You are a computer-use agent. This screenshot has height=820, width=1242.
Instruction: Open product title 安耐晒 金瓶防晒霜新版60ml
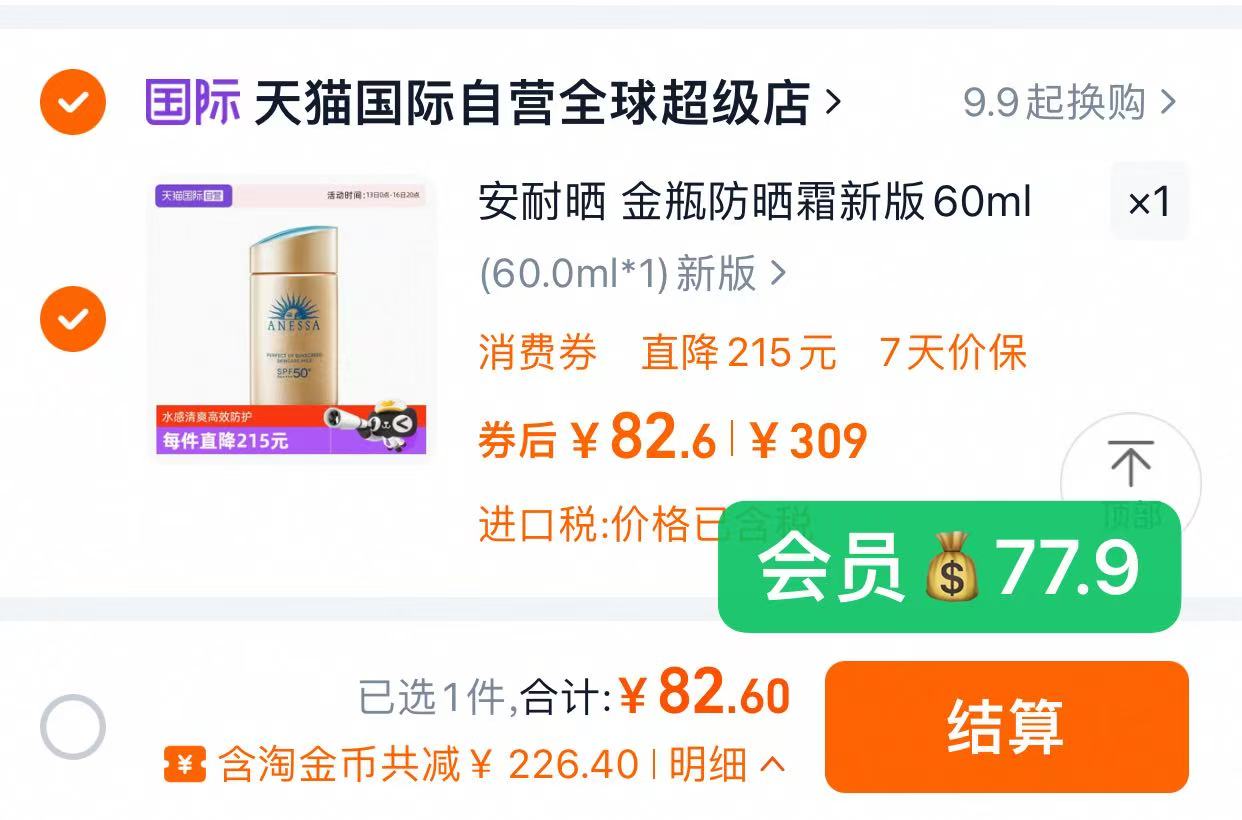[x=755, y=203]
